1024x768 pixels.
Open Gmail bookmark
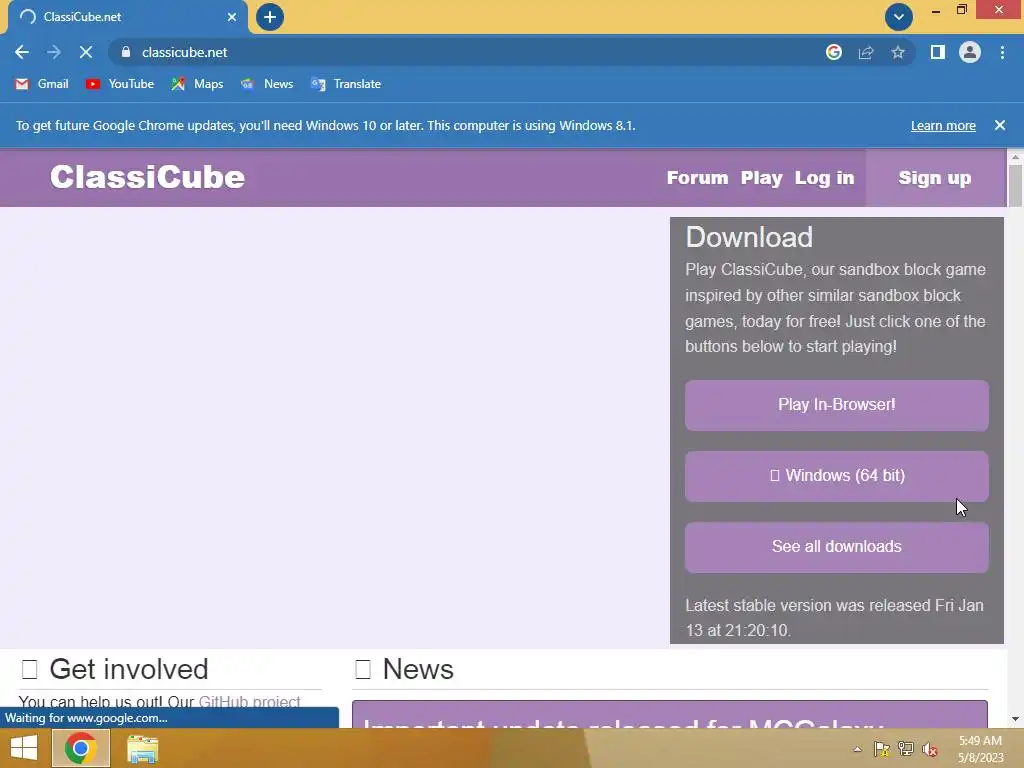[42, 84]
